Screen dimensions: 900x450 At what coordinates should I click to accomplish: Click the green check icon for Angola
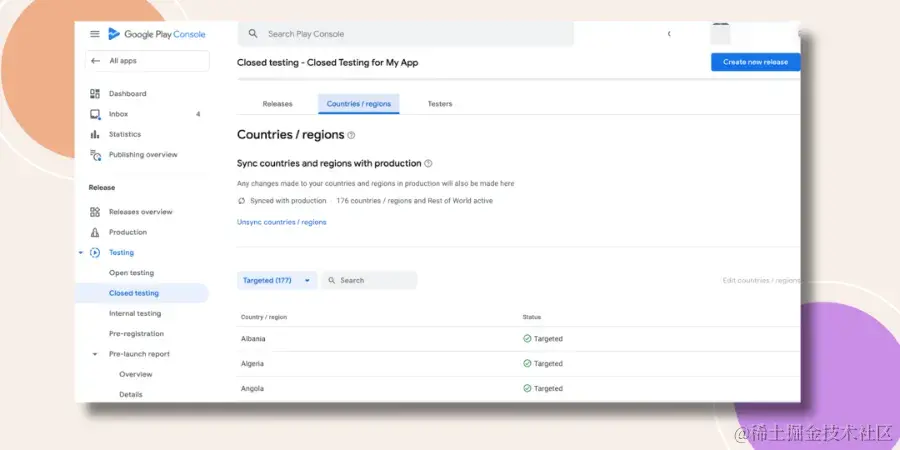click(x=527, y=389)
